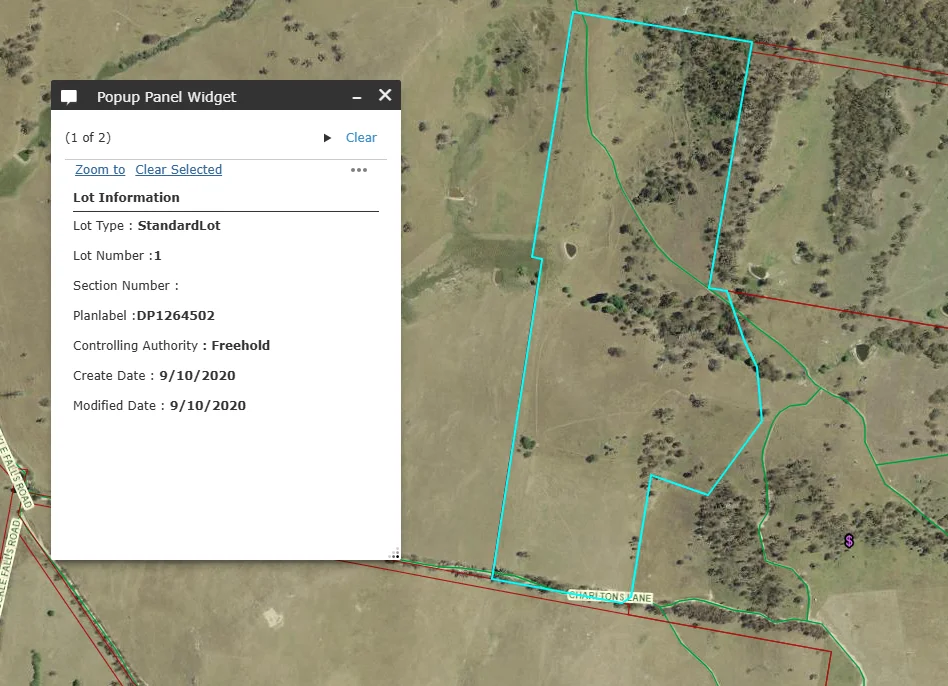Click the next feature arrow beside Clear

326,138
